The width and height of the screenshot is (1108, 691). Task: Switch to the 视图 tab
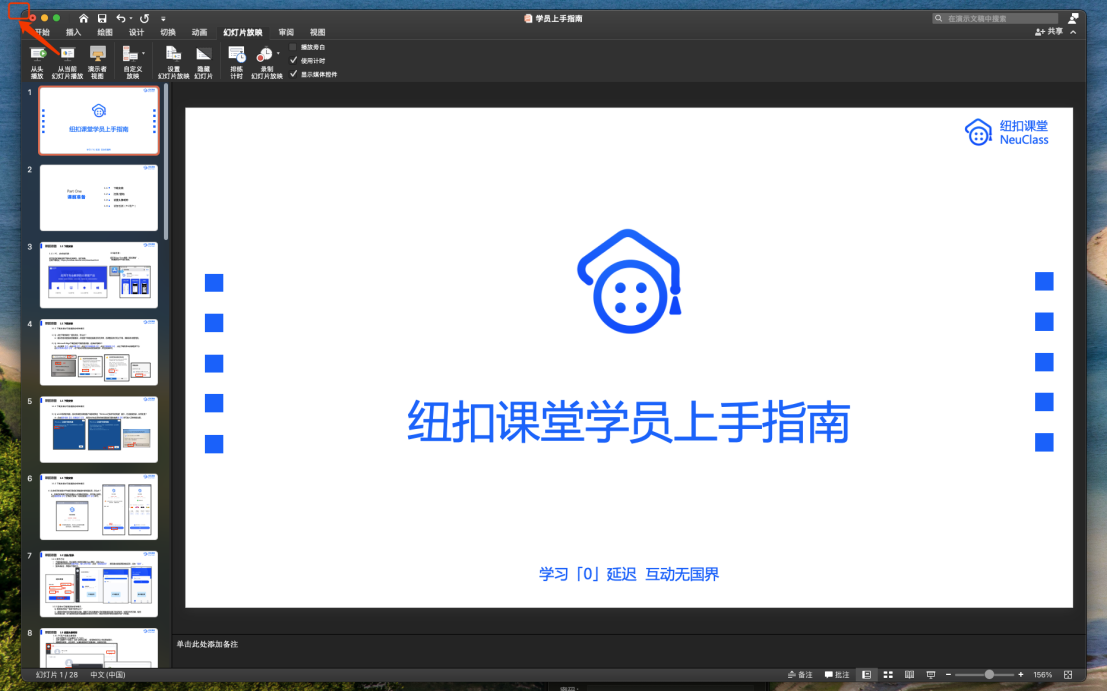317,33
